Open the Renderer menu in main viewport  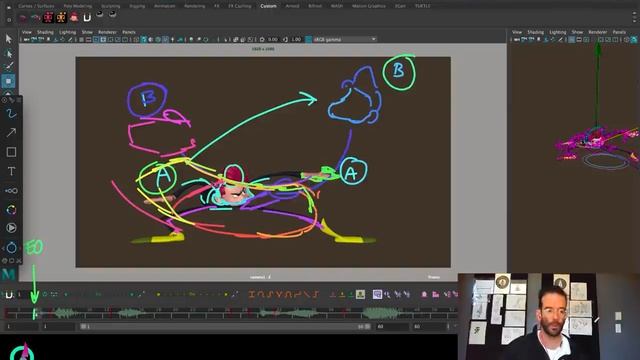[x=107, y=32]
